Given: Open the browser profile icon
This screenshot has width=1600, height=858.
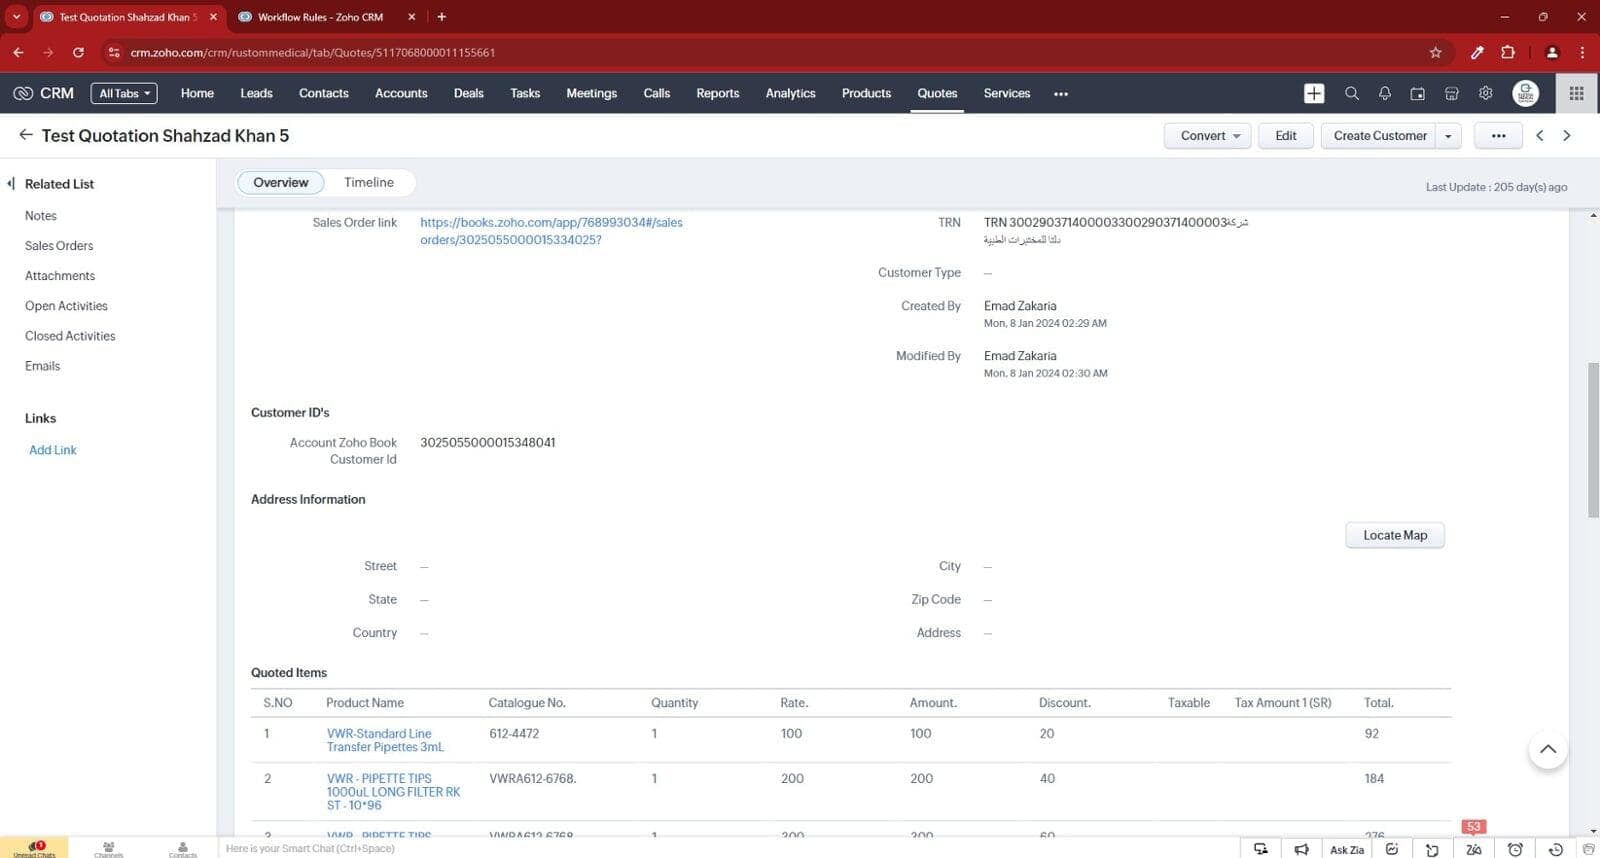Looking at the screenshot, I should (1552, 52).
